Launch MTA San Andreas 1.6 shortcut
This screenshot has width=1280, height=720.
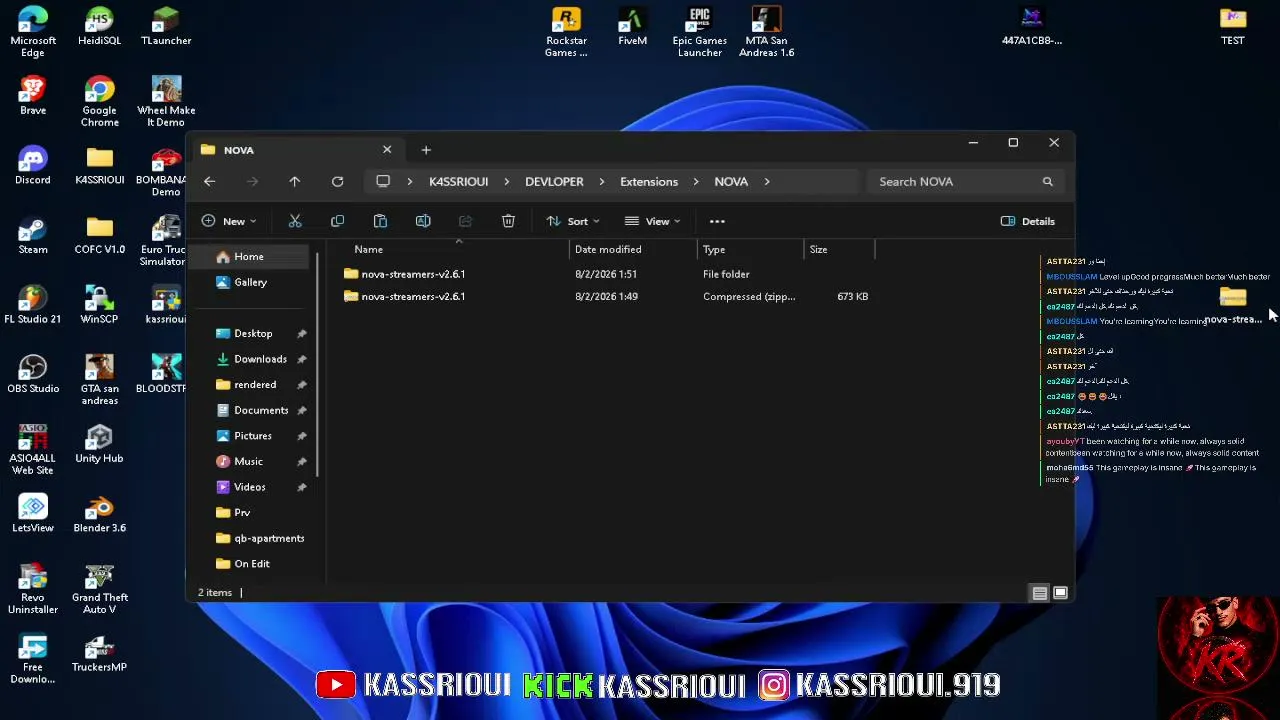766,34
